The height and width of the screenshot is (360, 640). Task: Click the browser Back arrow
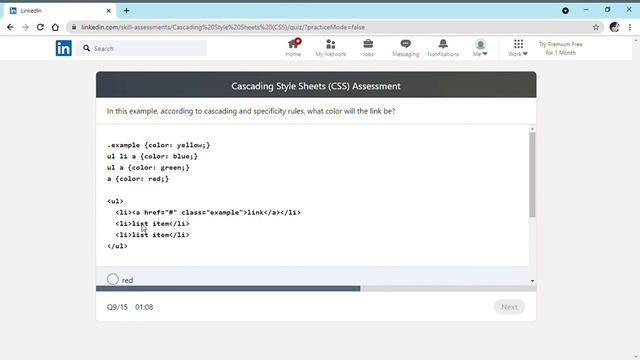coord(10,27)
